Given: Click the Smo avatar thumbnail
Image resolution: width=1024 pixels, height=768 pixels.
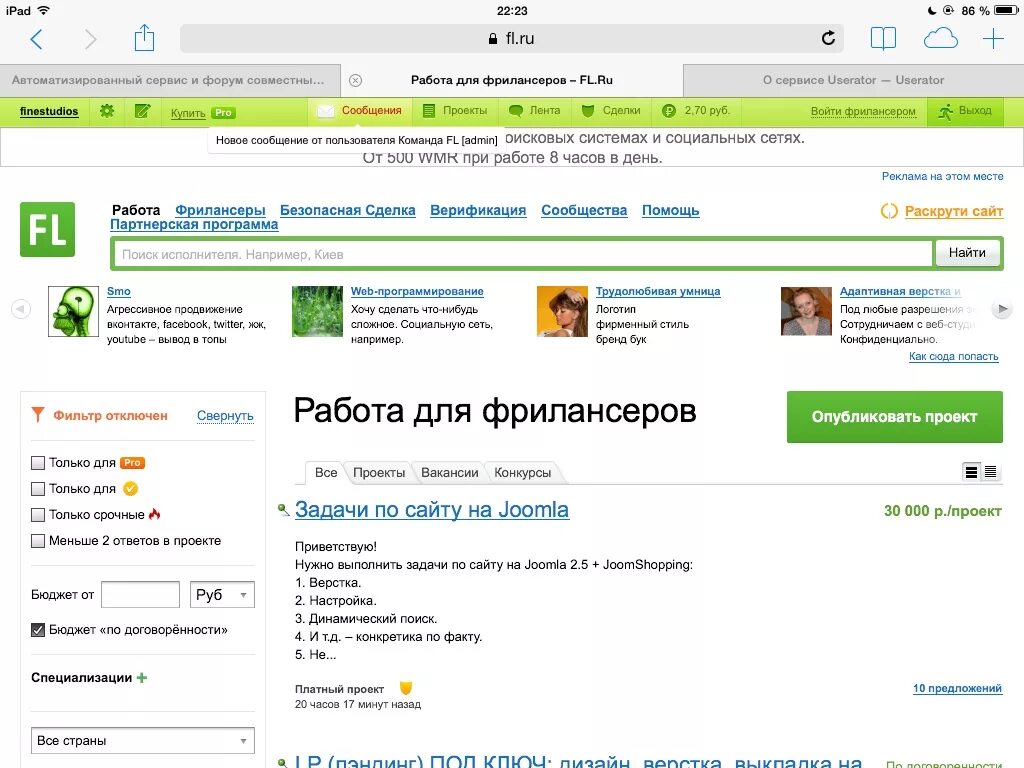Looking at the screenshot, I should click(x=73, y=312).
